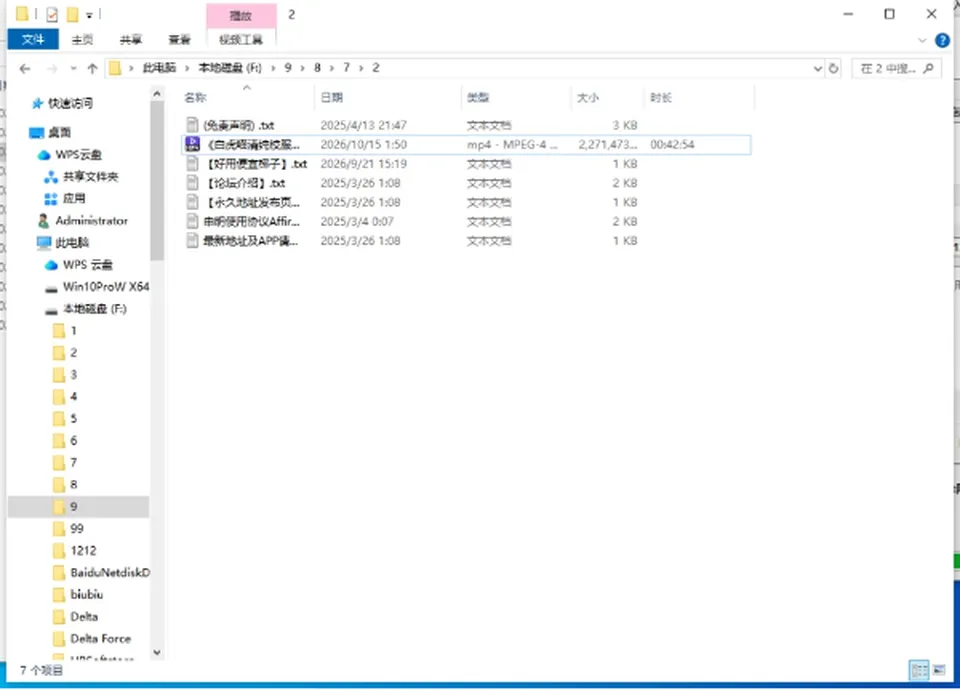Image resolution: width=960 pixels, height=690 pixels.
Task: Go up one folder level with the up arrow
Action: pos(92,69)
